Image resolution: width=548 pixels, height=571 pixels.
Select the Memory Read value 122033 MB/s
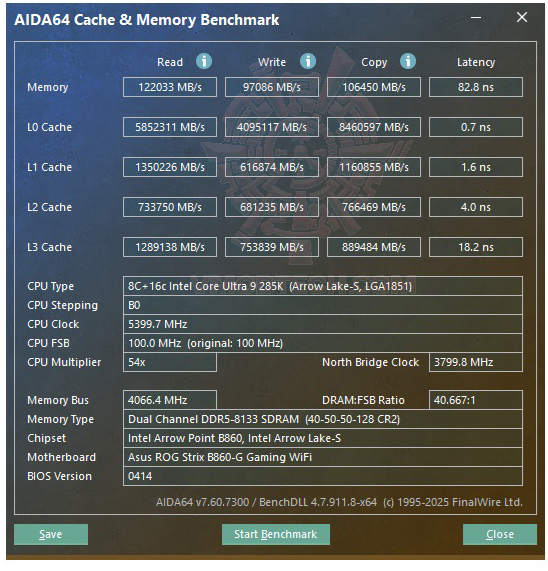pos(170,87)
